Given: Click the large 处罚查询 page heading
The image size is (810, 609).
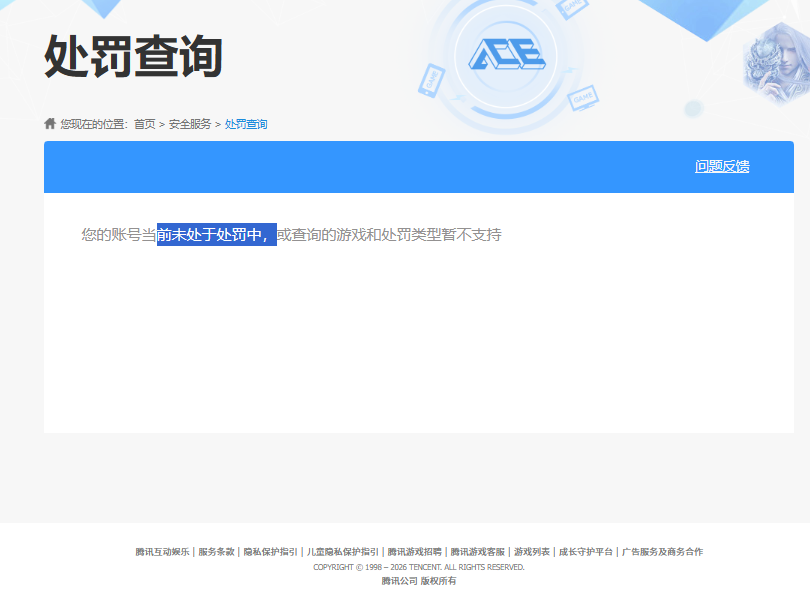Looking at the screenshot, I should point(133,56).
